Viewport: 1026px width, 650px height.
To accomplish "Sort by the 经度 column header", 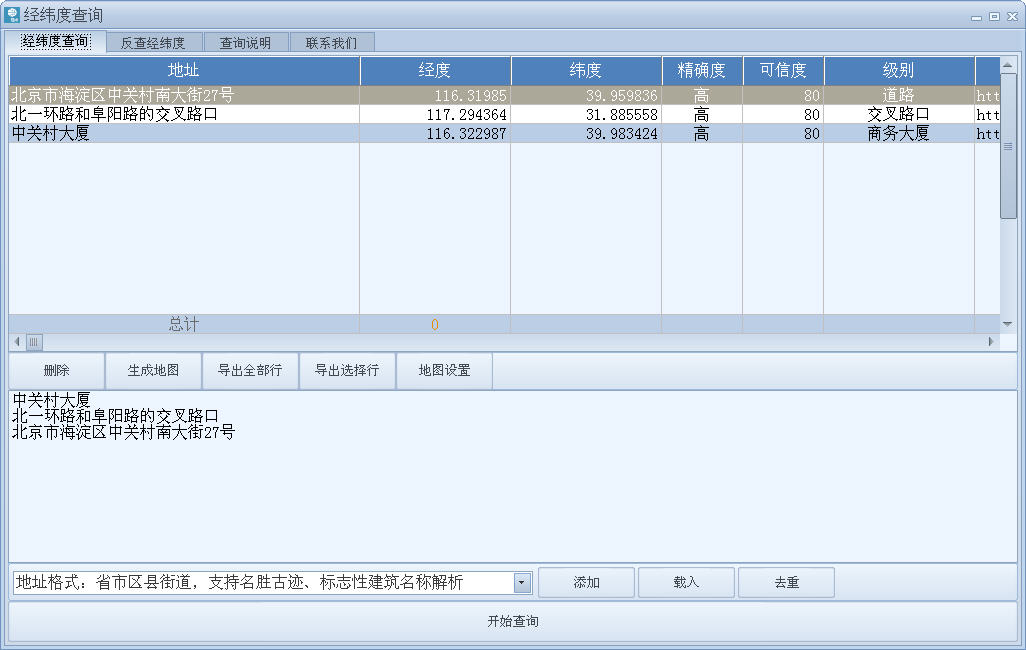I will pos(435,71).
